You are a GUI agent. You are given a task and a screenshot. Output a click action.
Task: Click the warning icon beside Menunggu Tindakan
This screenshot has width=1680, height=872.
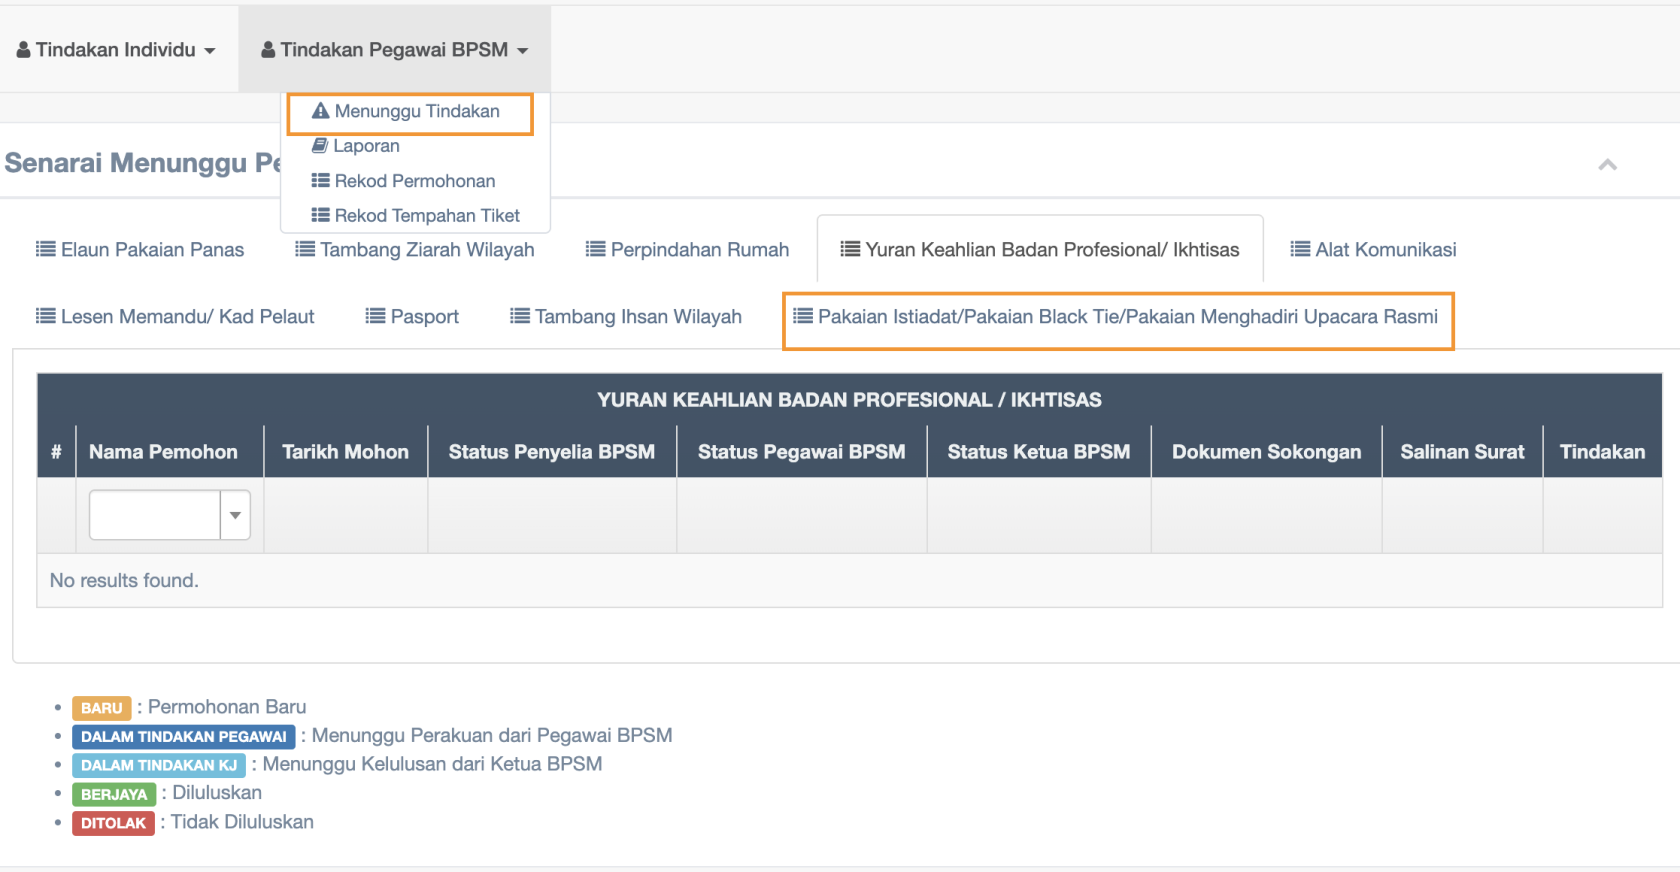320,111
